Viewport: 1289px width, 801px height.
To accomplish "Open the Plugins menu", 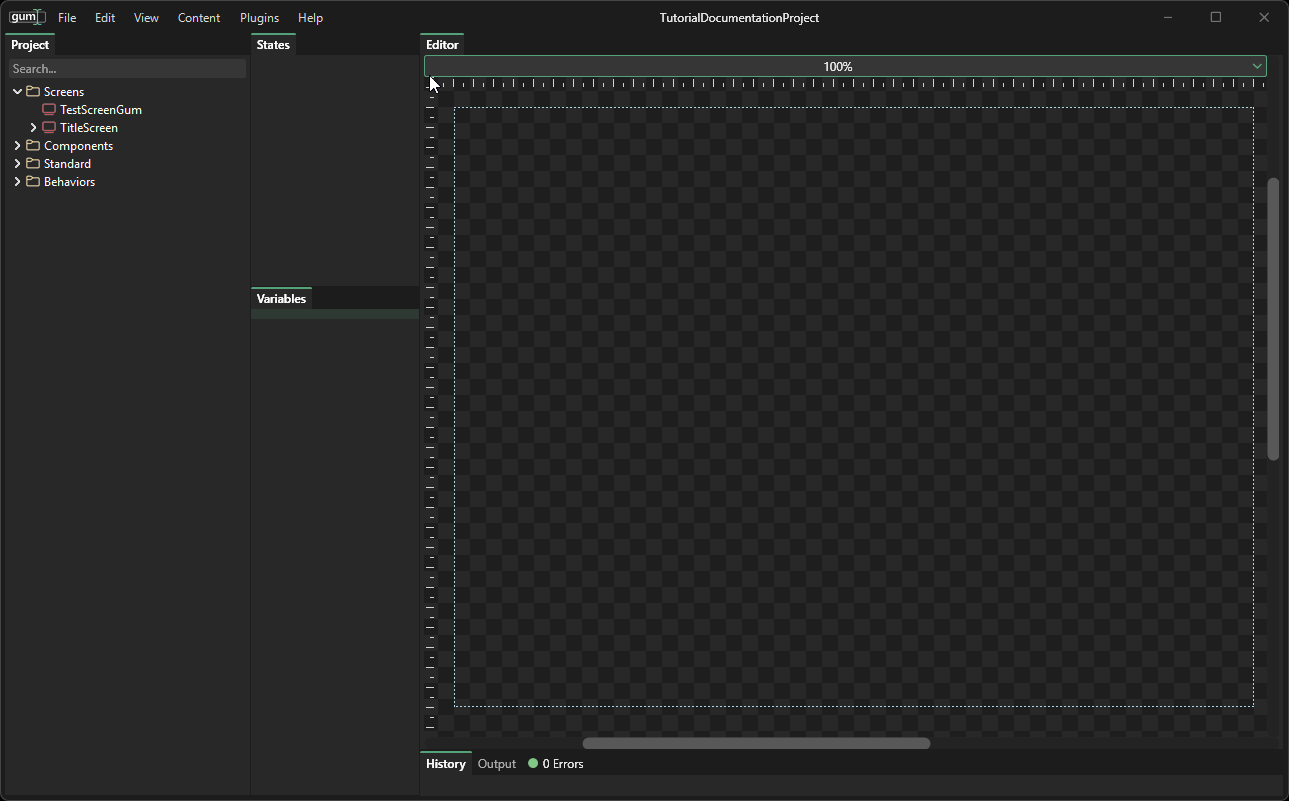I will click(259, 18).
